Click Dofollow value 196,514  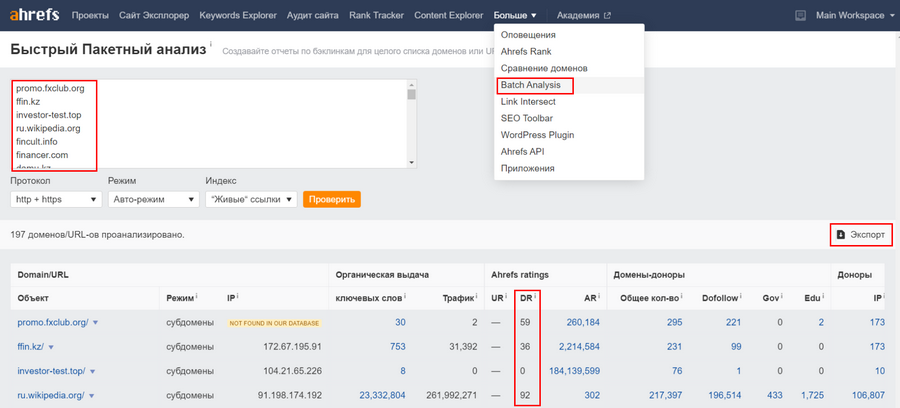coord(725,396)
